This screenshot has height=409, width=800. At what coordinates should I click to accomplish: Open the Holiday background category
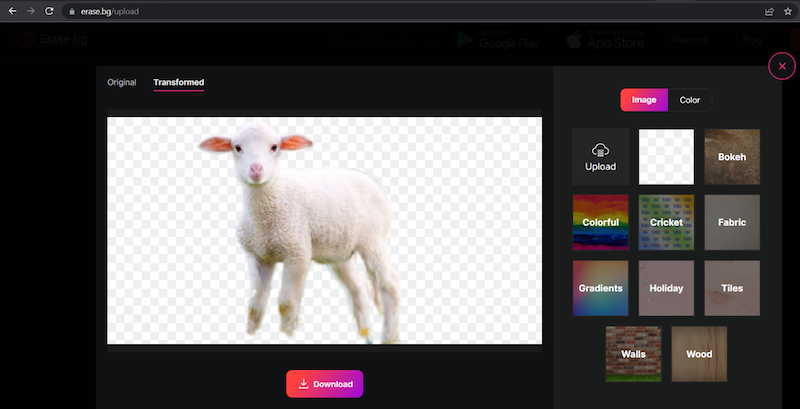pyautogui.click(x=666, y=288)
